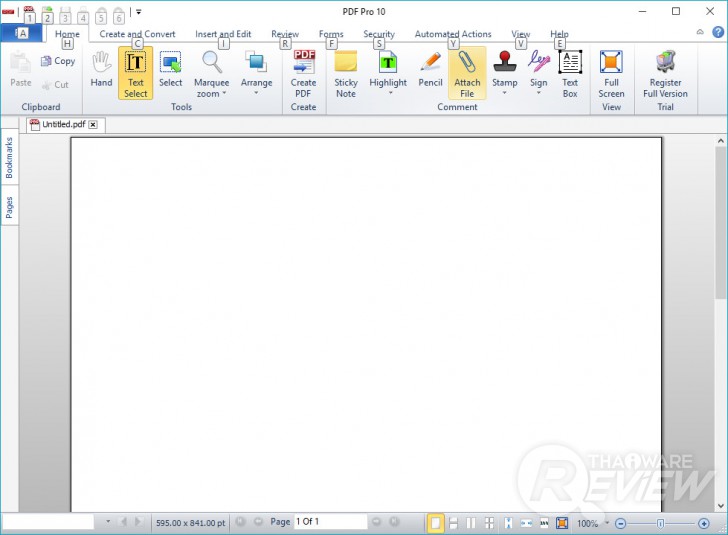Click the Marquee zoom magnifier icon
Image resolution: width=728 pixels, height=535 pixels.
212,62
